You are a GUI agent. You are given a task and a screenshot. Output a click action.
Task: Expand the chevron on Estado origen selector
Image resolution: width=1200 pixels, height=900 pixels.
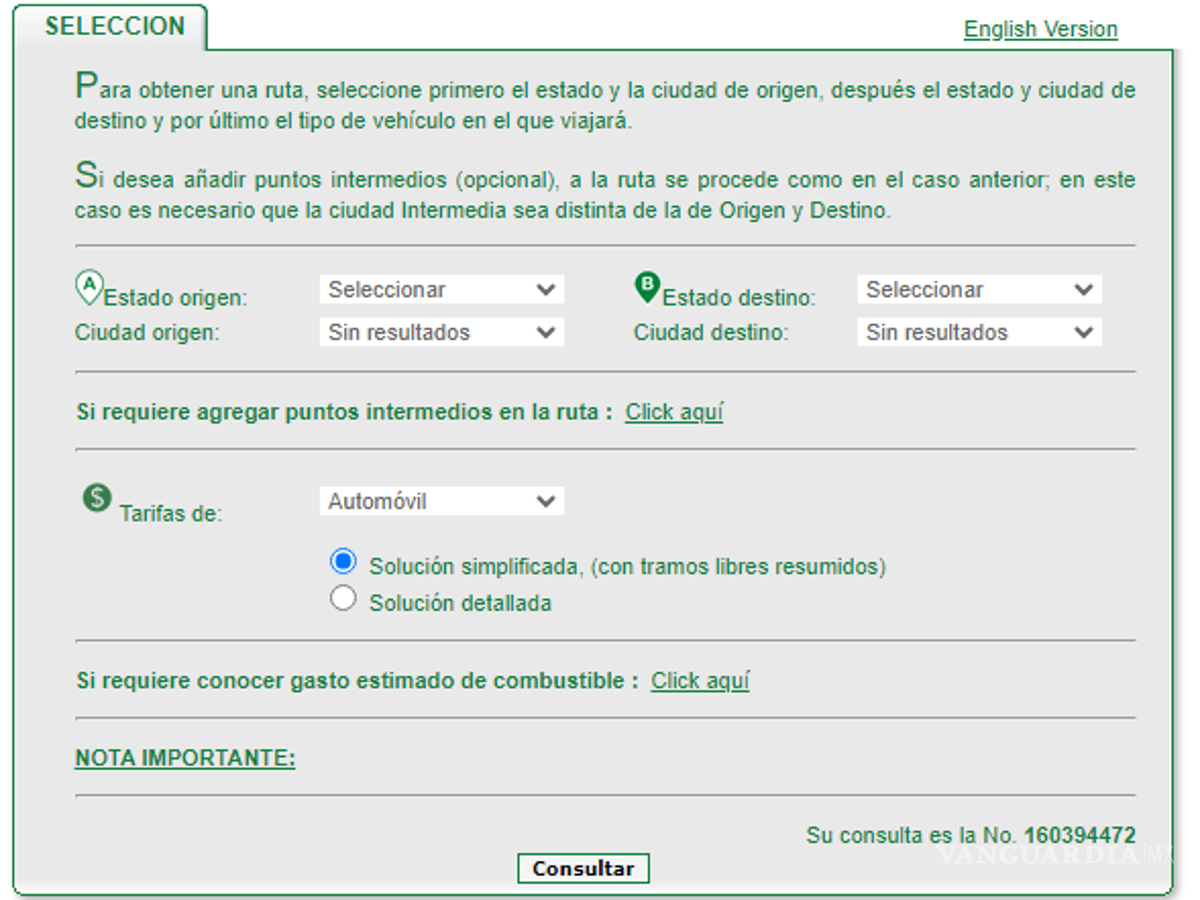[x=546, y=289]
